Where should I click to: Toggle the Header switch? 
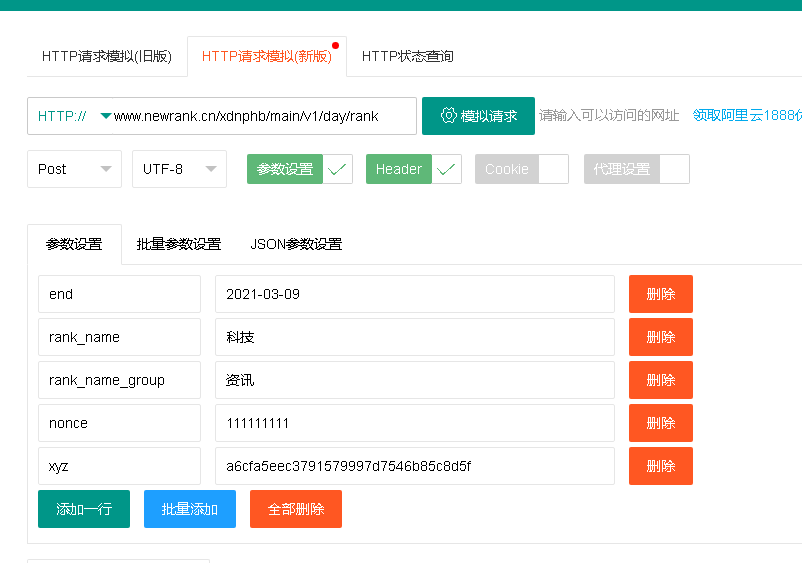(x=414, y=169)
